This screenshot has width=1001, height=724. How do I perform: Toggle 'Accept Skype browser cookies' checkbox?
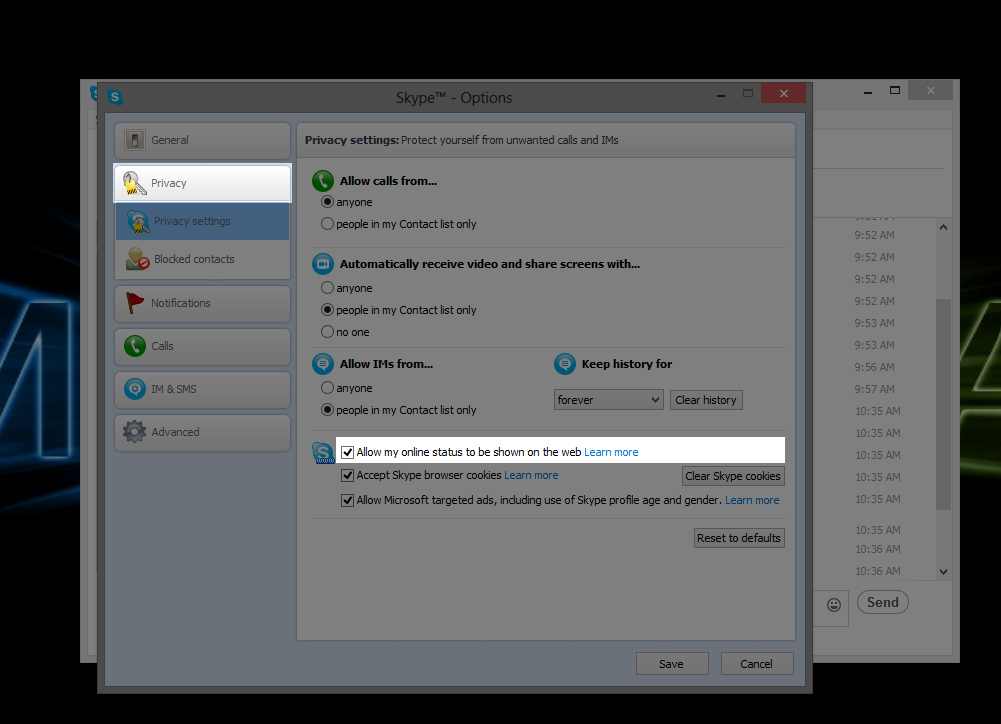pyautogui.click(x=347, y=476)
